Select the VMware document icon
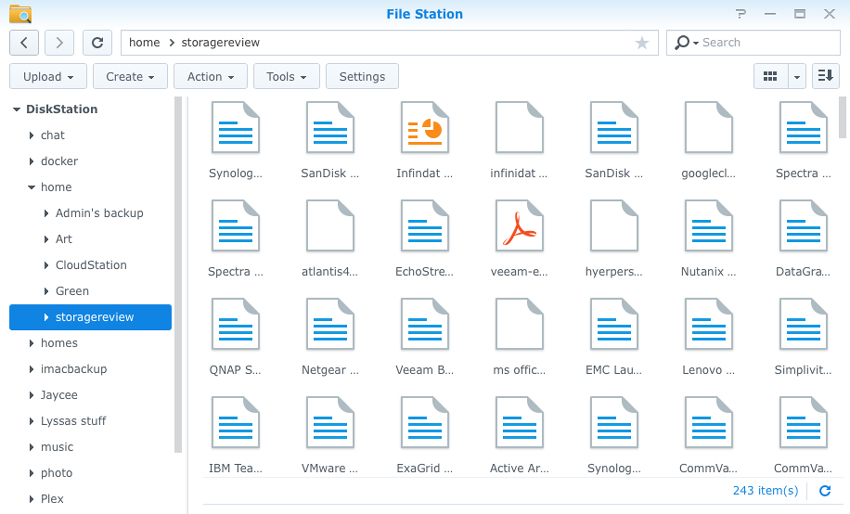 point(330,422)
